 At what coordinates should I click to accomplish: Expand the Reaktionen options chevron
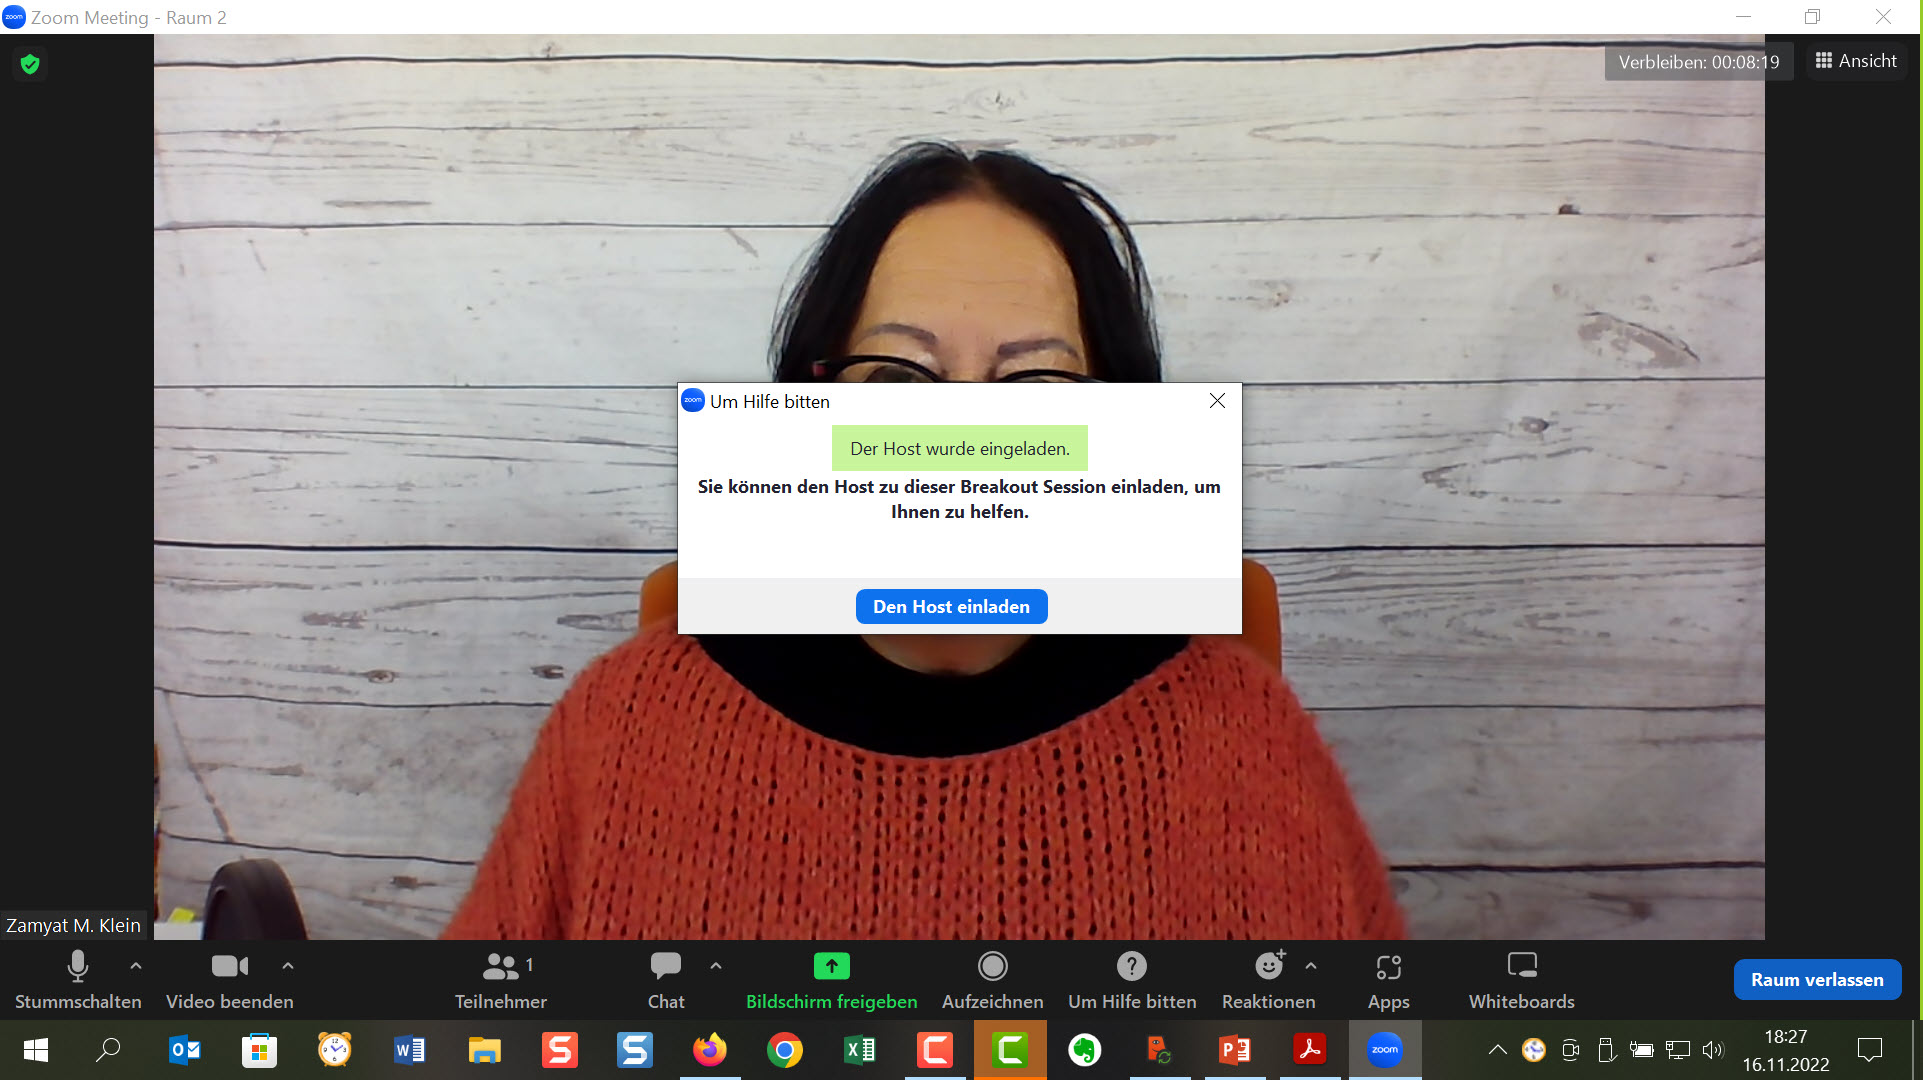[1311, 966]
